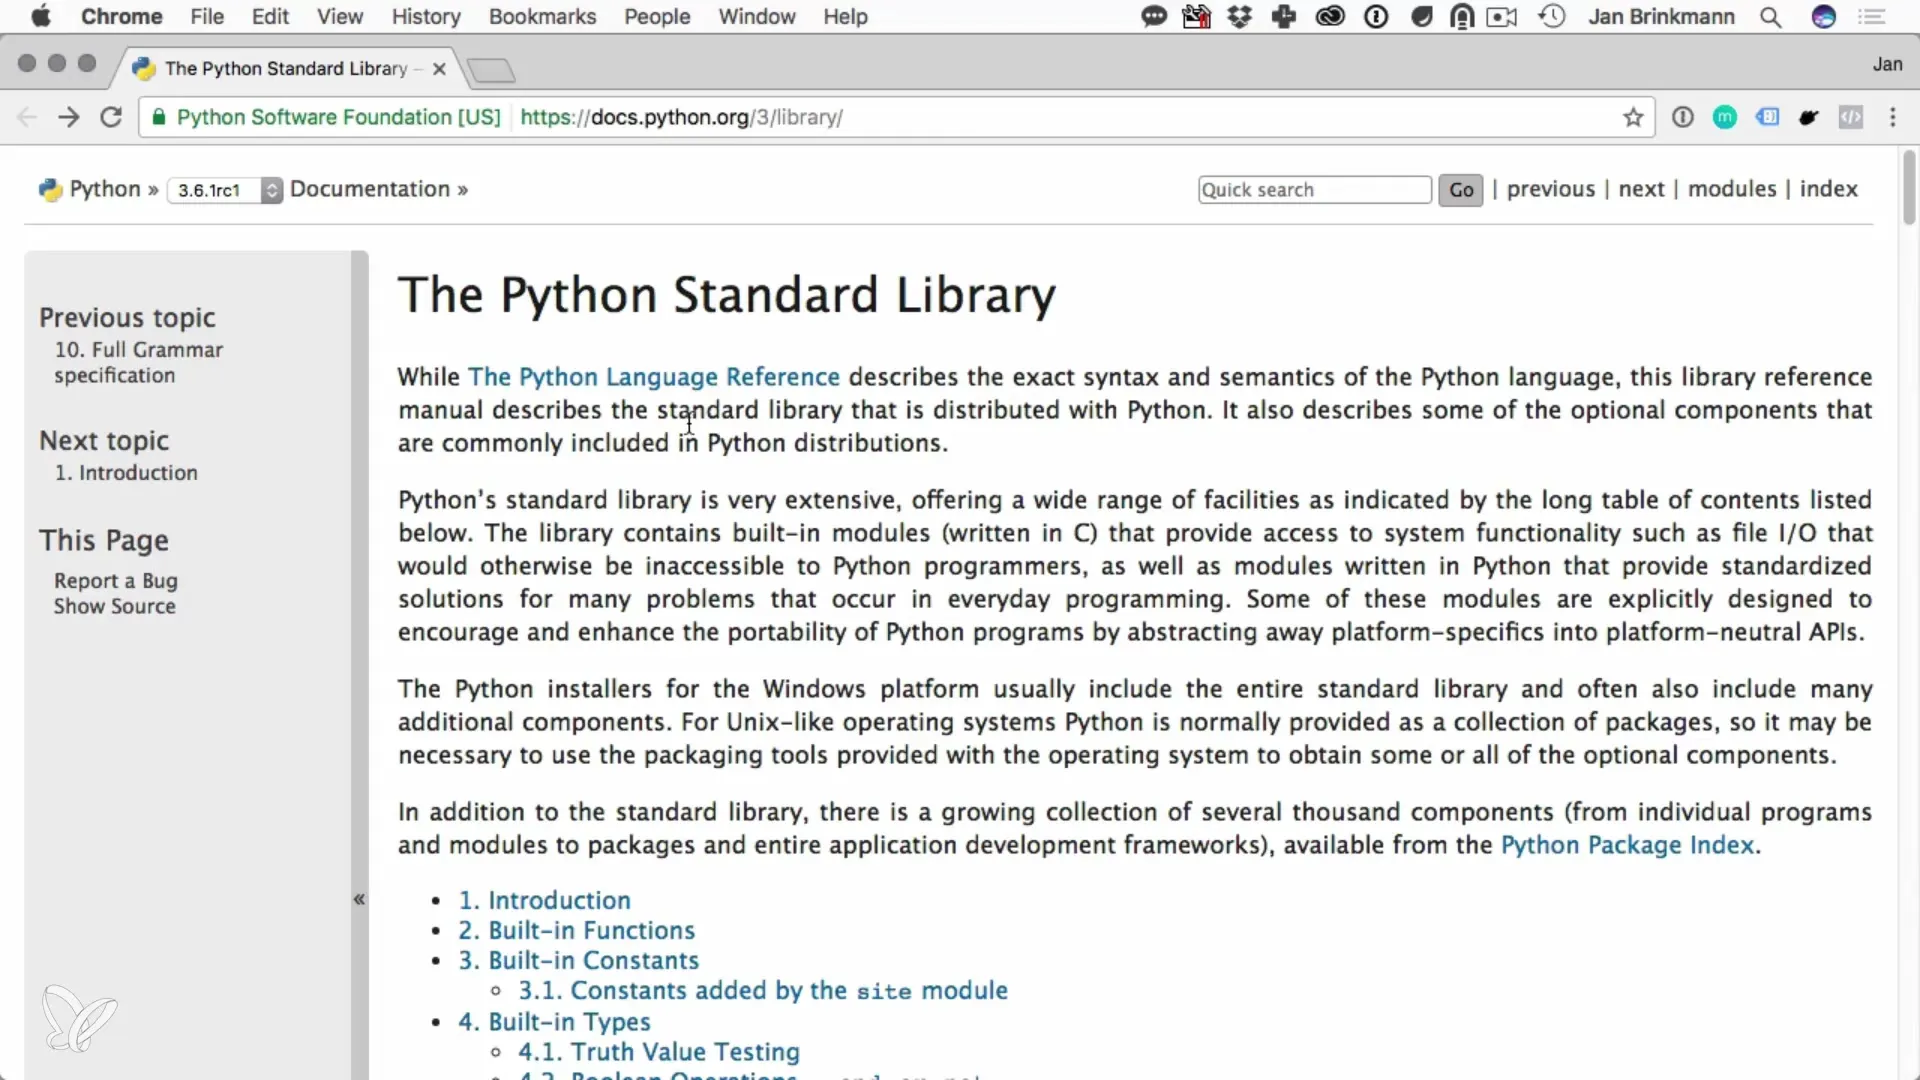
Task: Collapse the sidebar with the « arrow
Action: click(x=359, y=899)
